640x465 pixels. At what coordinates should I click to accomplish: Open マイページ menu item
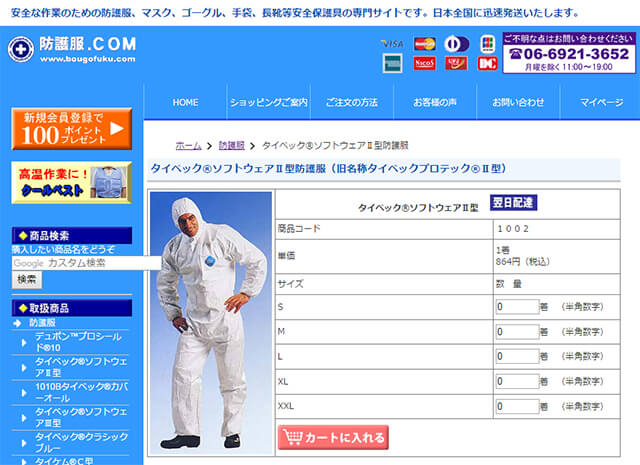(601, 102)
